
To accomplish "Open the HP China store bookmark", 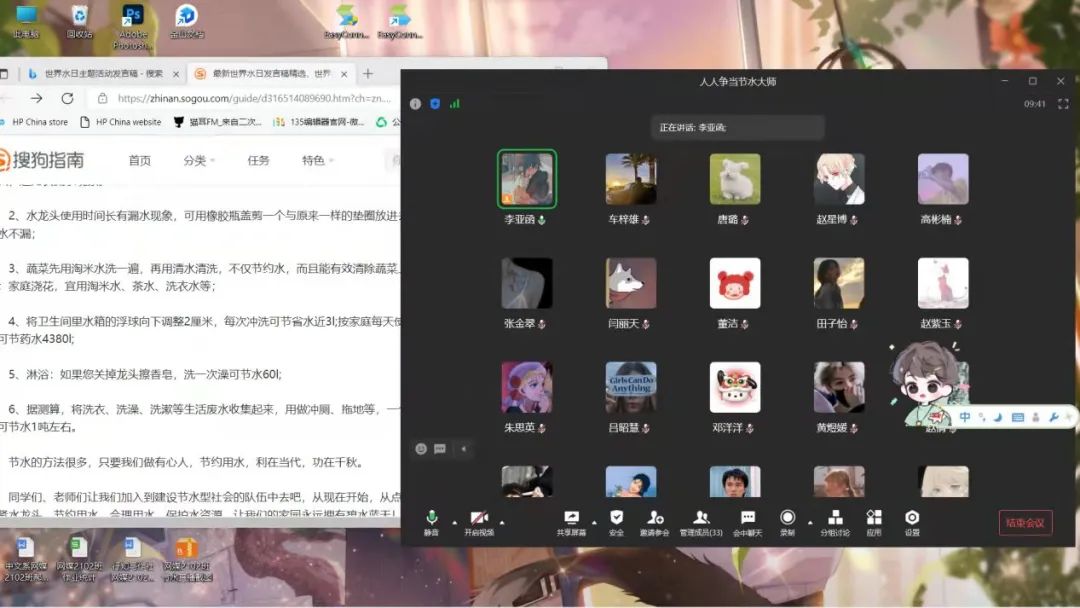I will click(x=34, y=122).
